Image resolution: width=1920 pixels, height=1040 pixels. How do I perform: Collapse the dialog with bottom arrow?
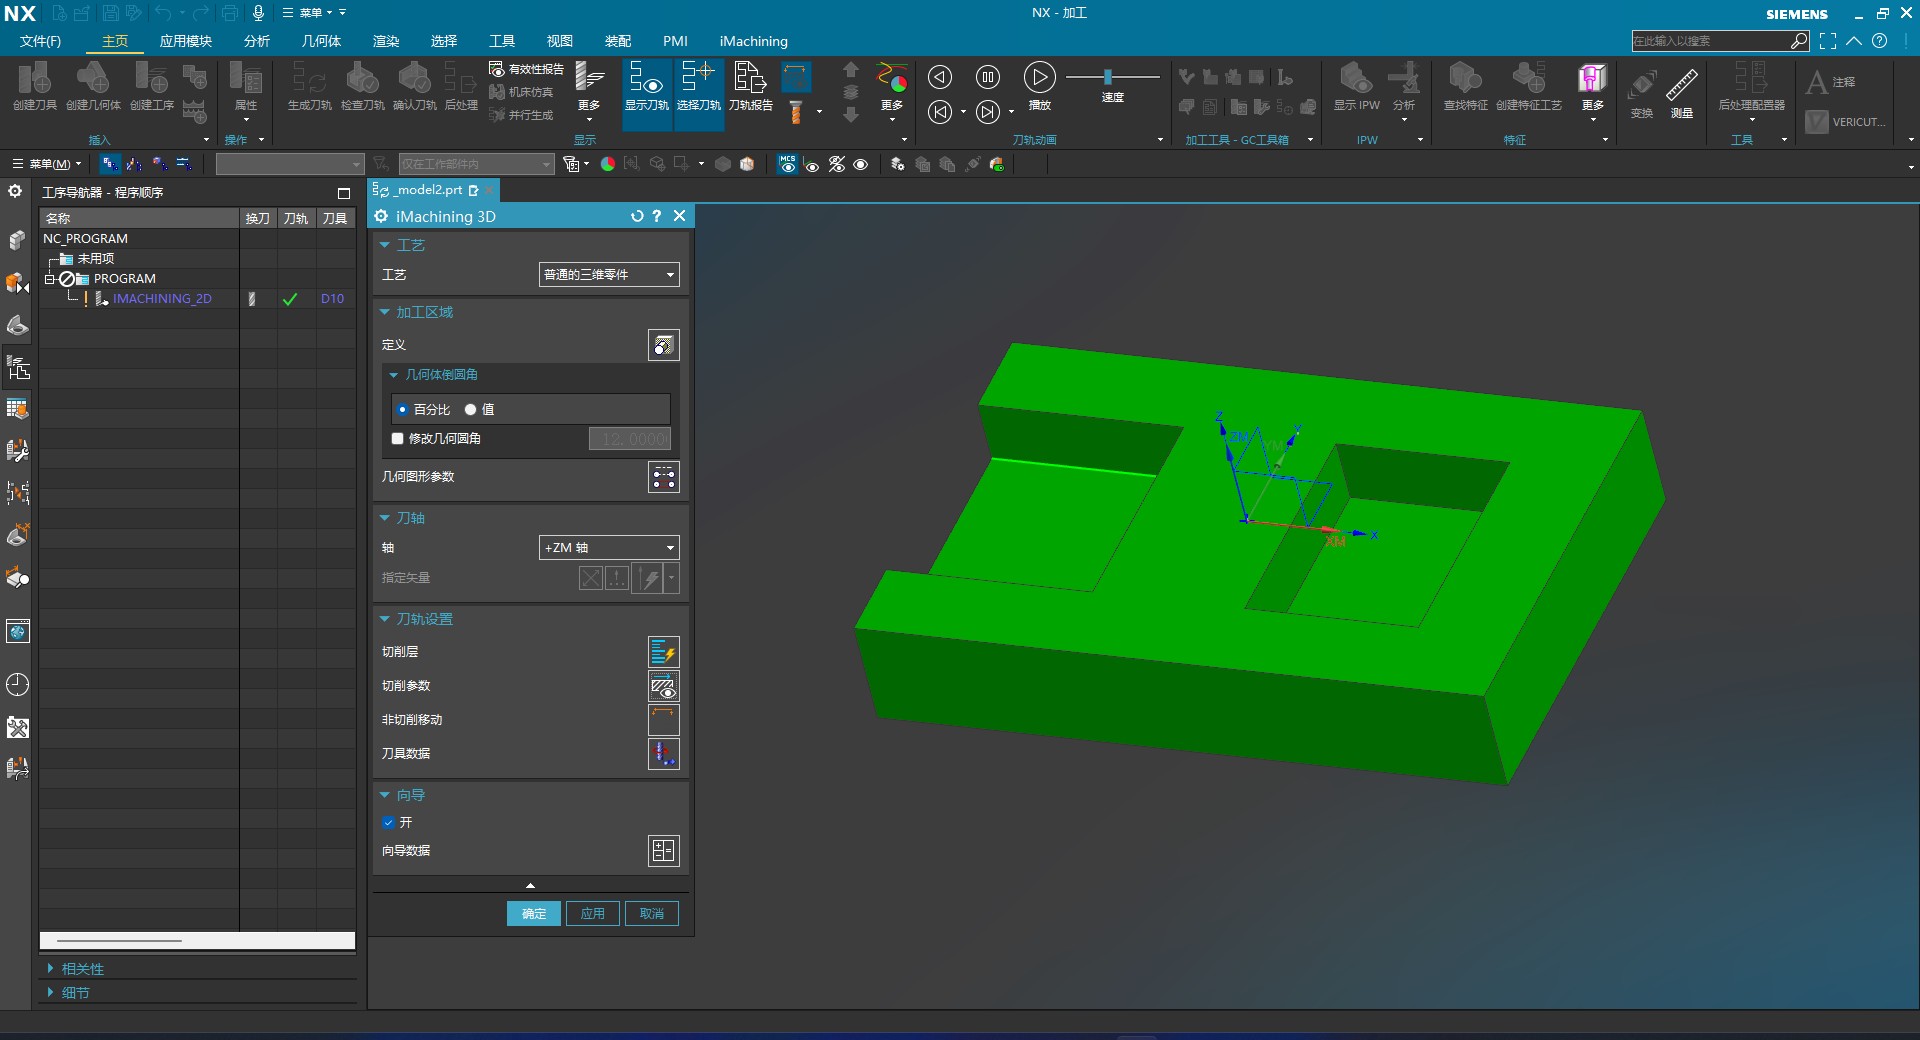pos(530,886)
